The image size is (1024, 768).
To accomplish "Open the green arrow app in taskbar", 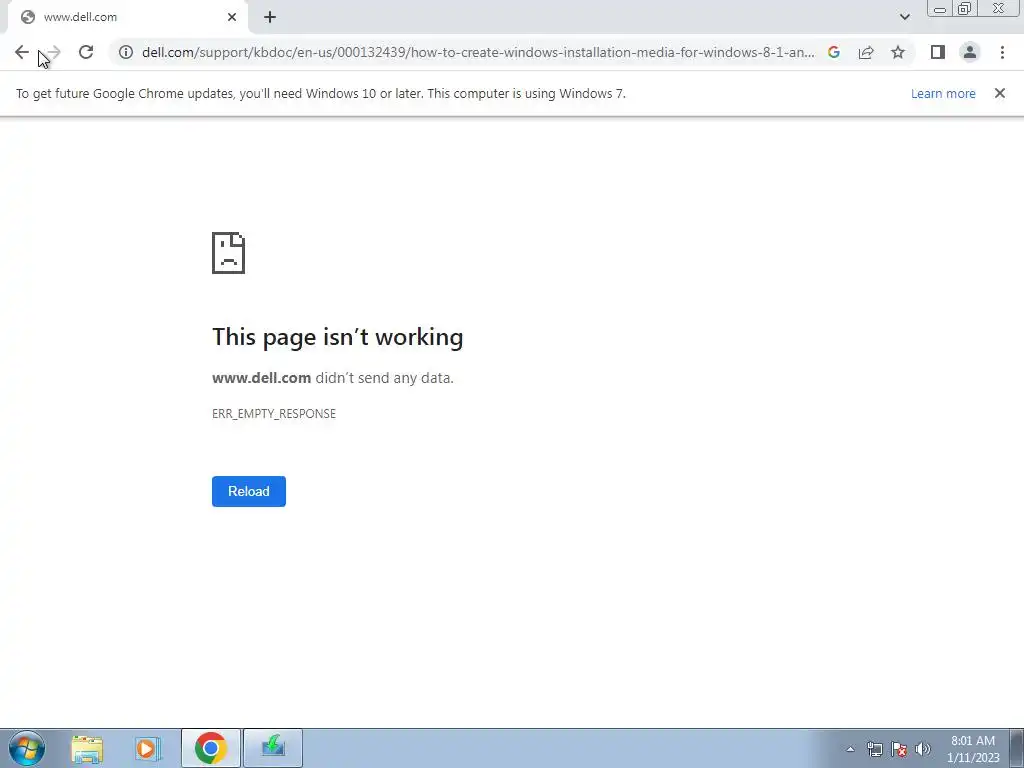I will coord(273,748).
